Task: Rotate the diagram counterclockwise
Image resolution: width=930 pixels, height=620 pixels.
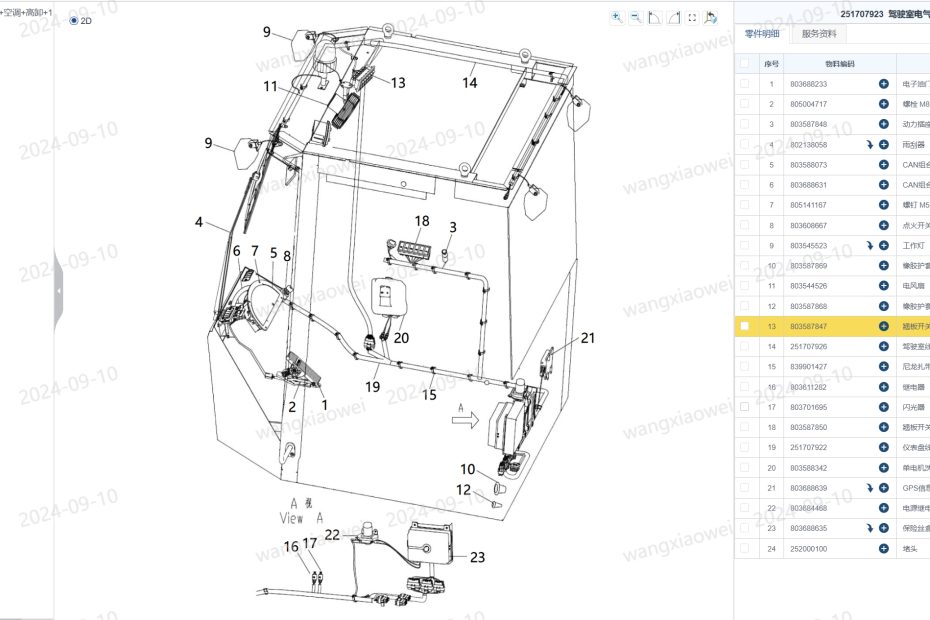Action: [x=654, y=17]
